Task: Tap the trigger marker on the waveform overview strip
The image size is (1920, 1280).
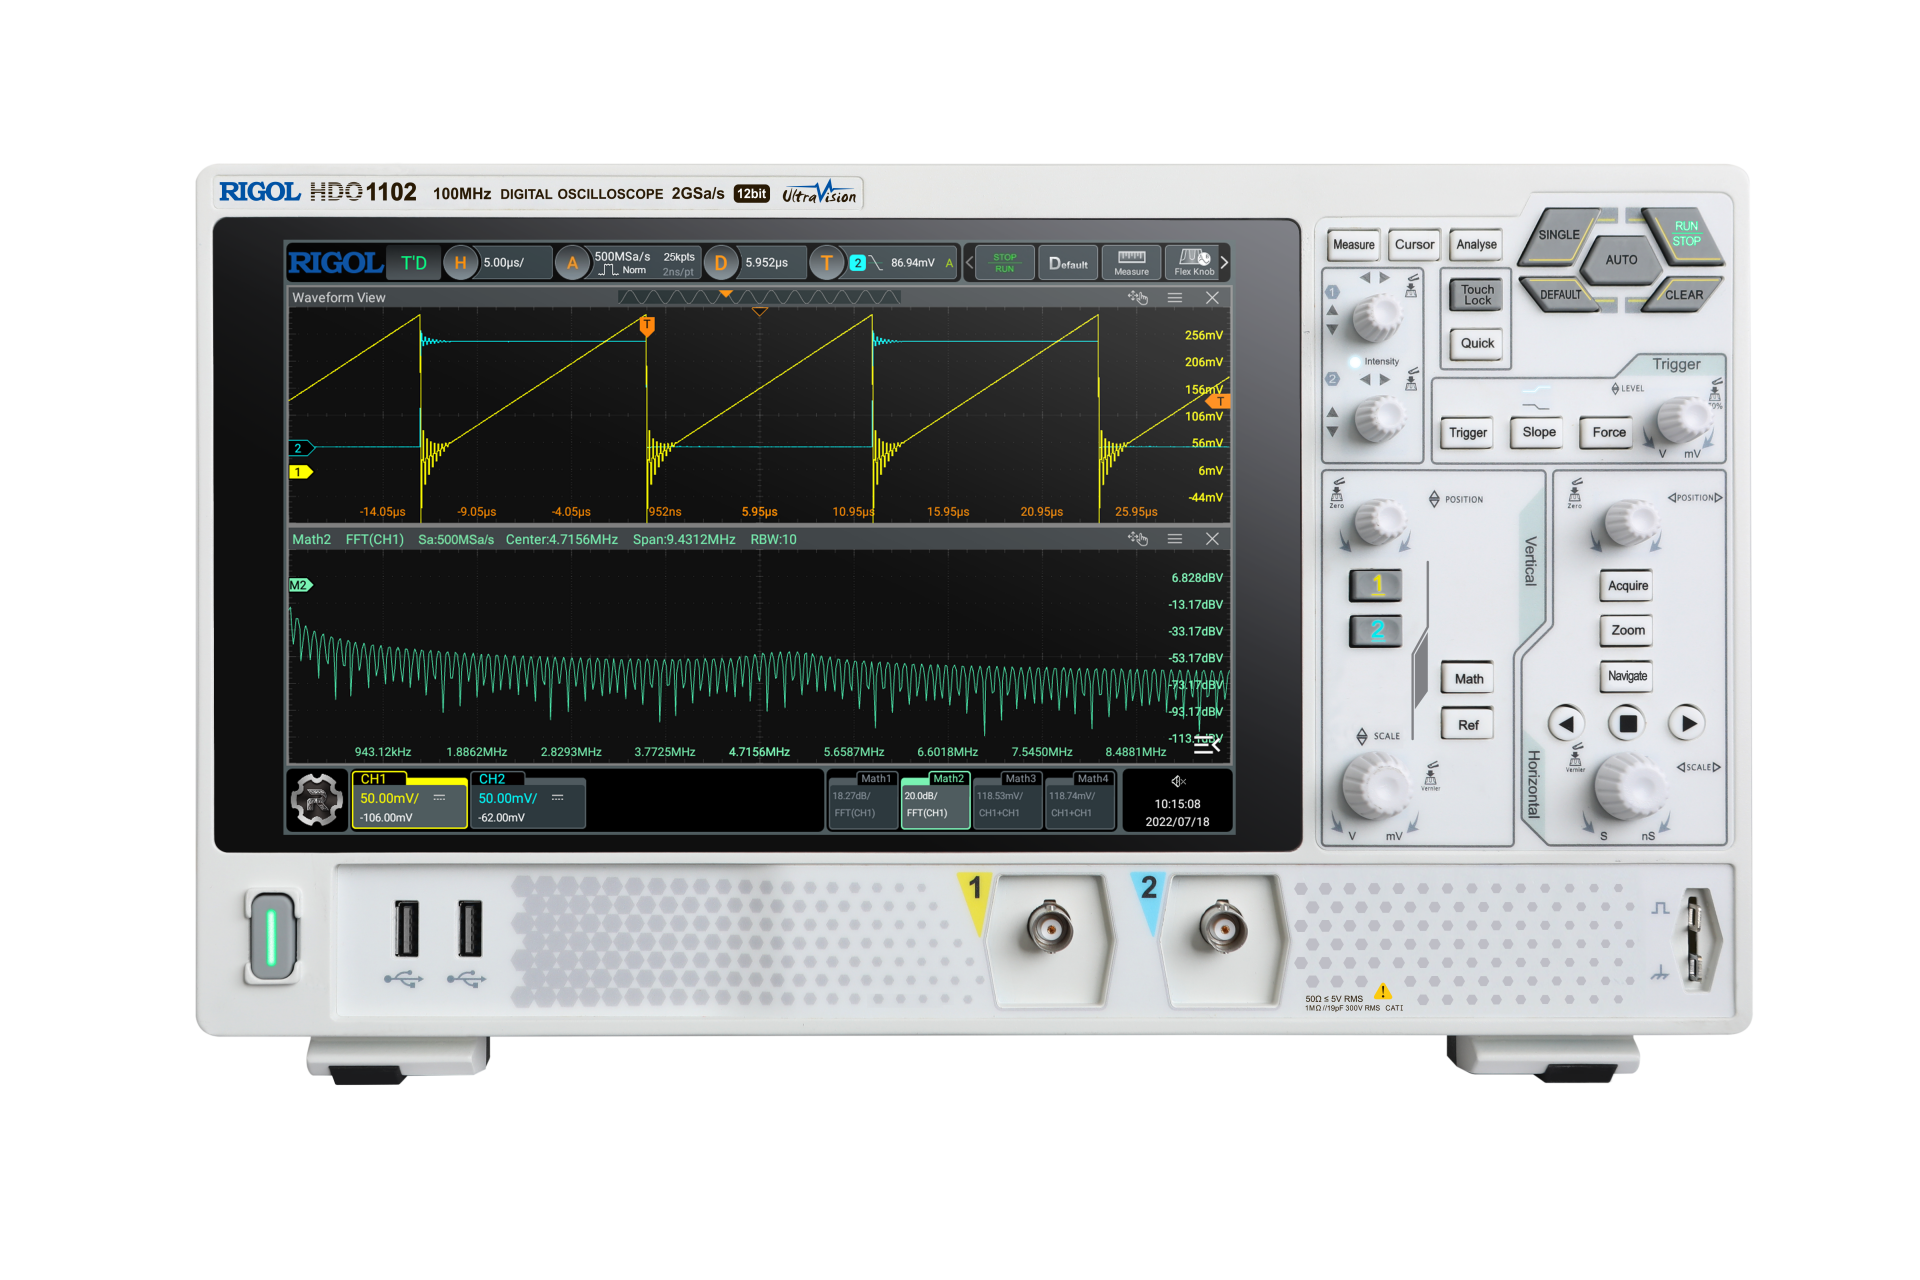Action: tap(726, 294)
